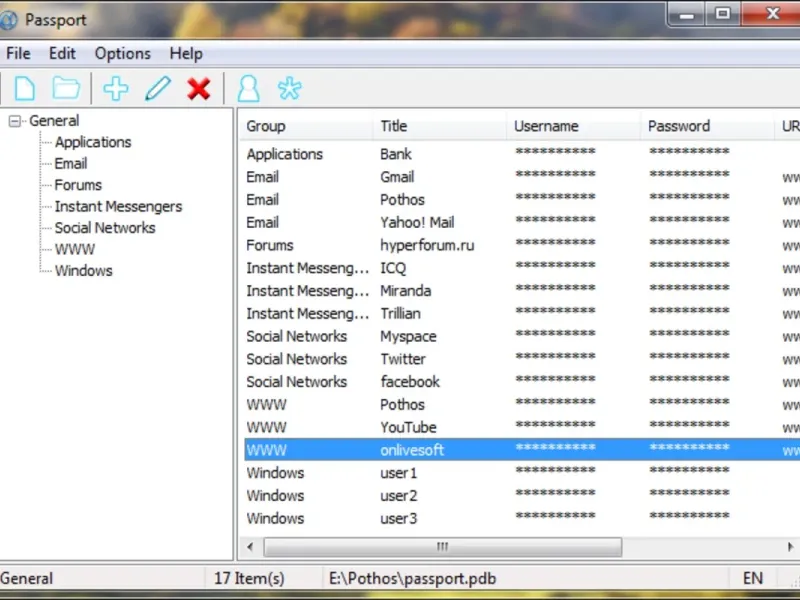Sort by the Title column header
The height and width of the screenshot is (600, 800).
(442, 126)
